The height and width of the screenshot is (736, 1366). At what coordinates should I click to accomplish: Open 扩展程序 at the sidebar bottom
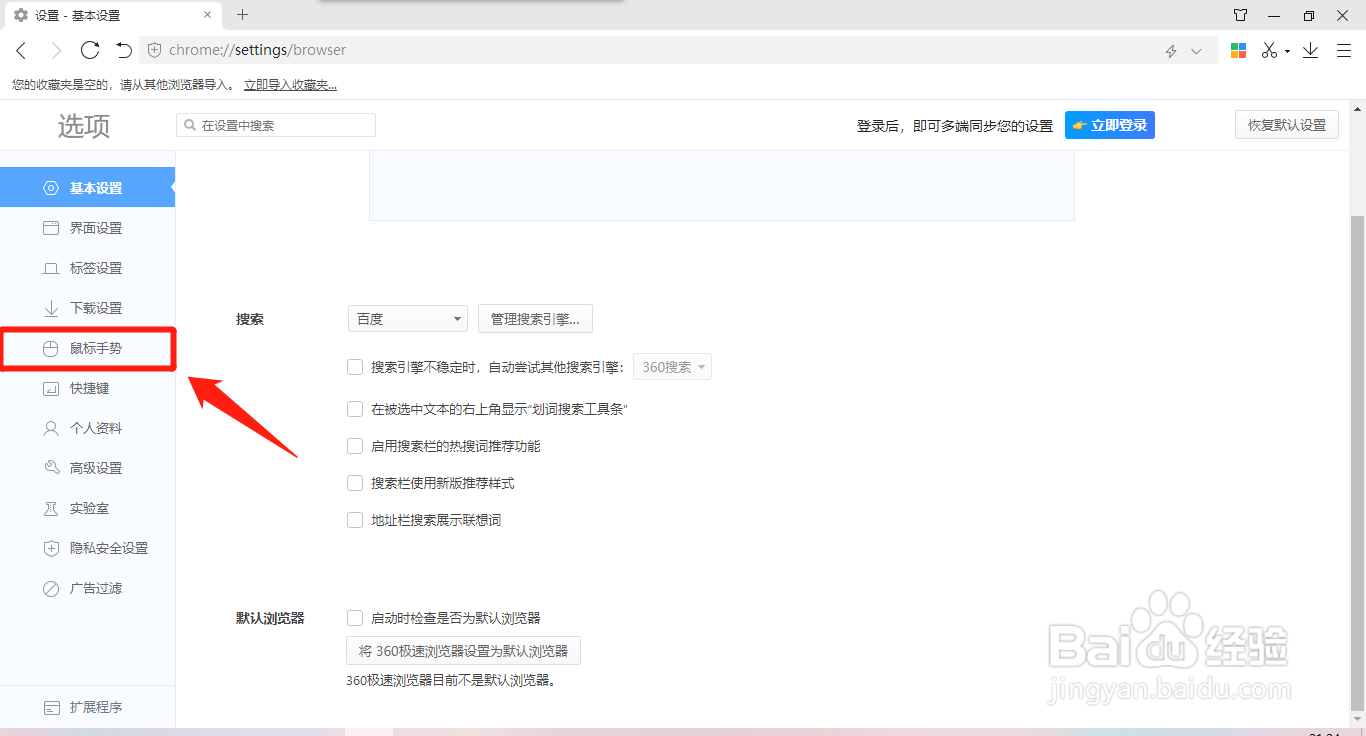coord(87,707)
